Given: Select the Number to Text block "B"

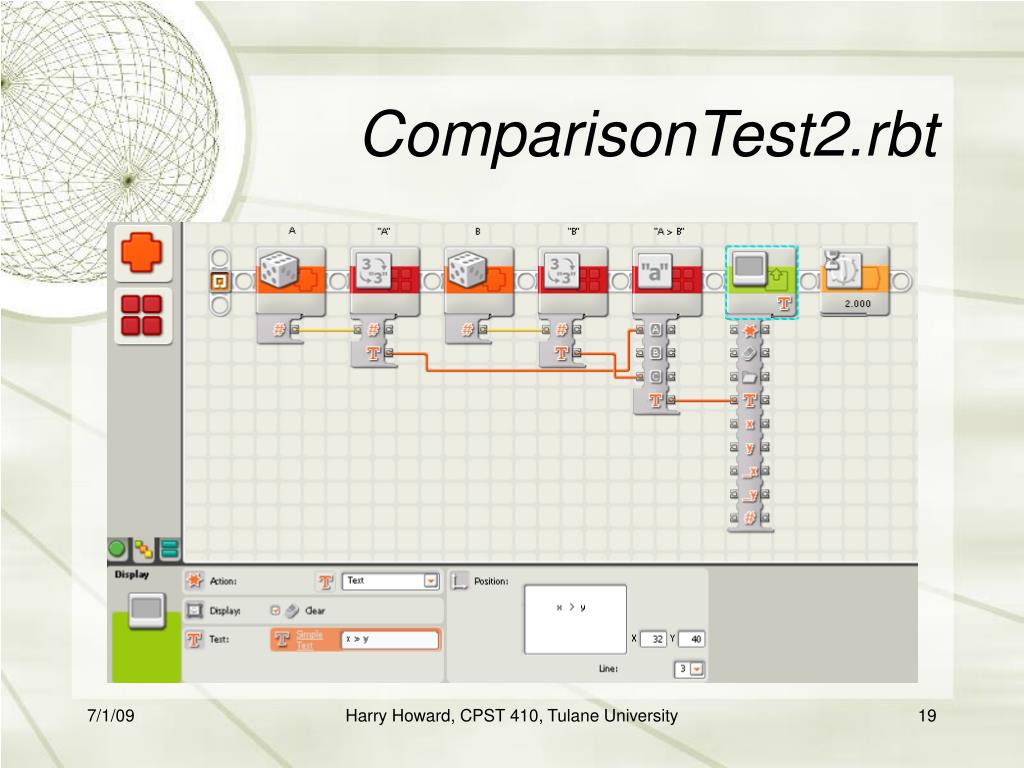Looking at the screenshot, I should 573,281.
